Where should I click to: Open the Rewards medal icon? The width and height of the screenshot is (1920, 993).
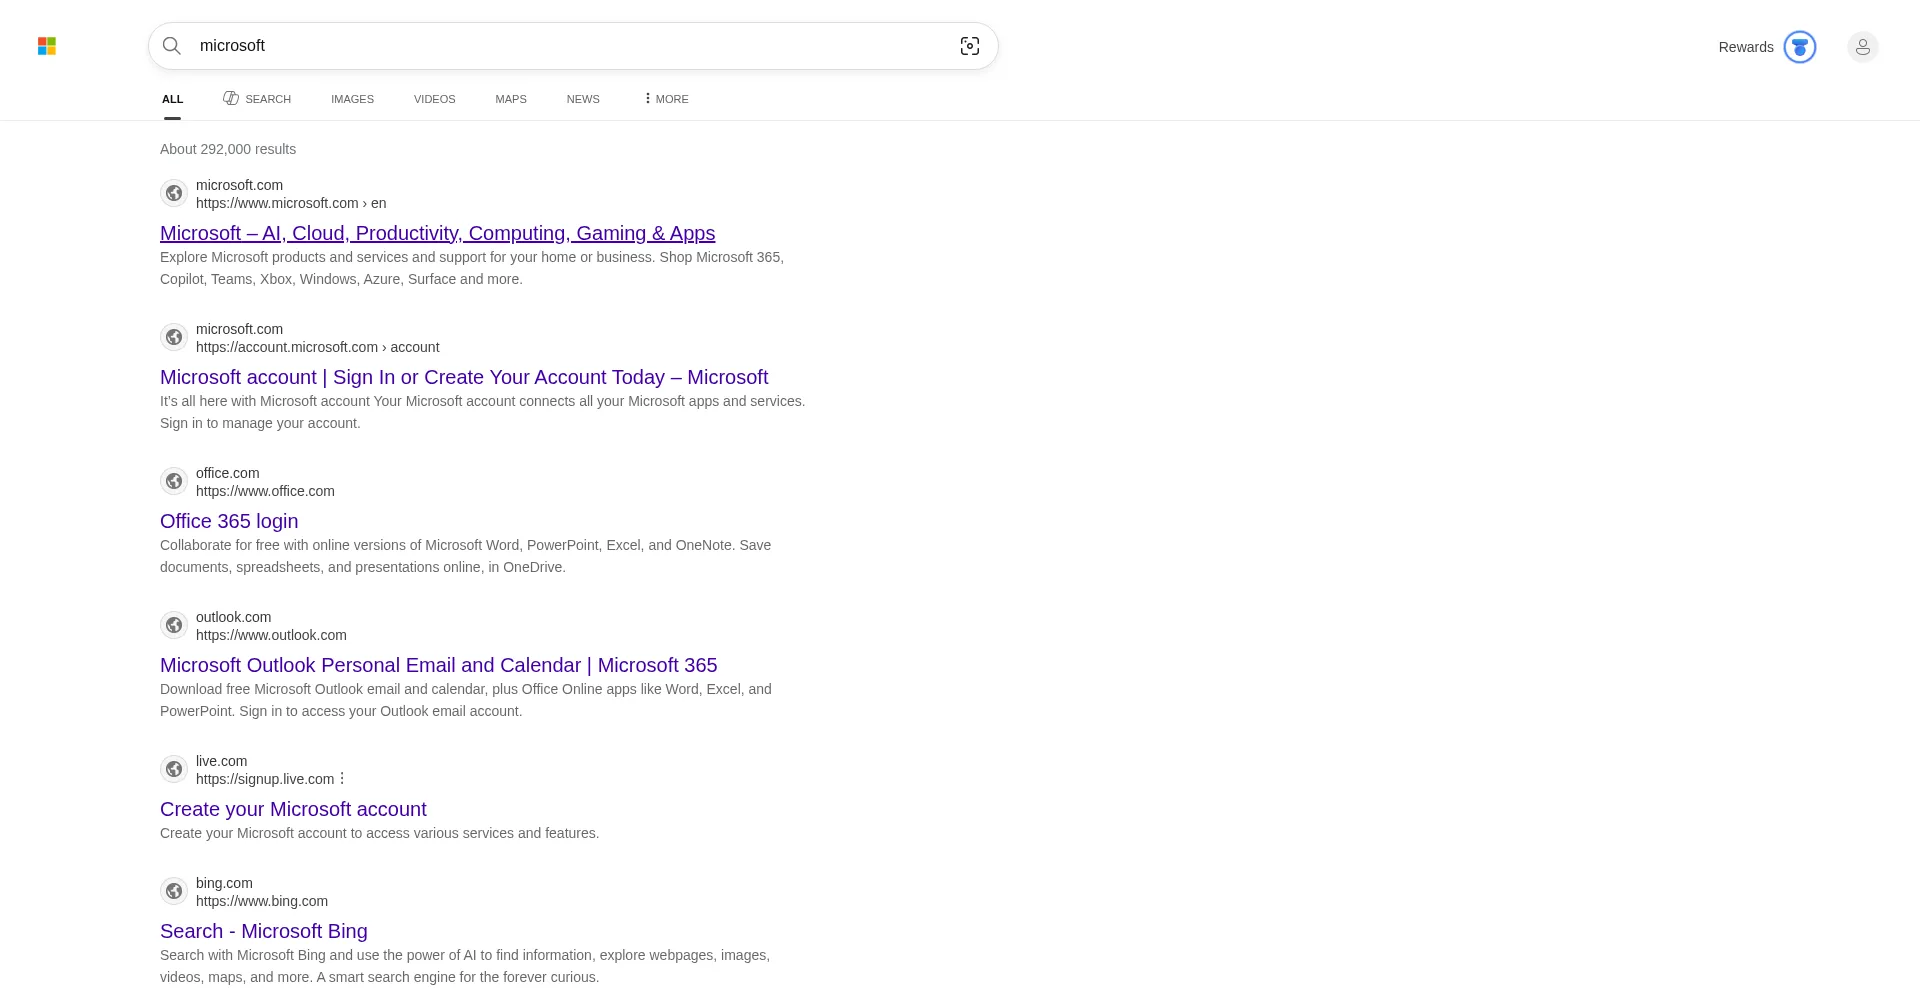click(x=1800, y=47)
